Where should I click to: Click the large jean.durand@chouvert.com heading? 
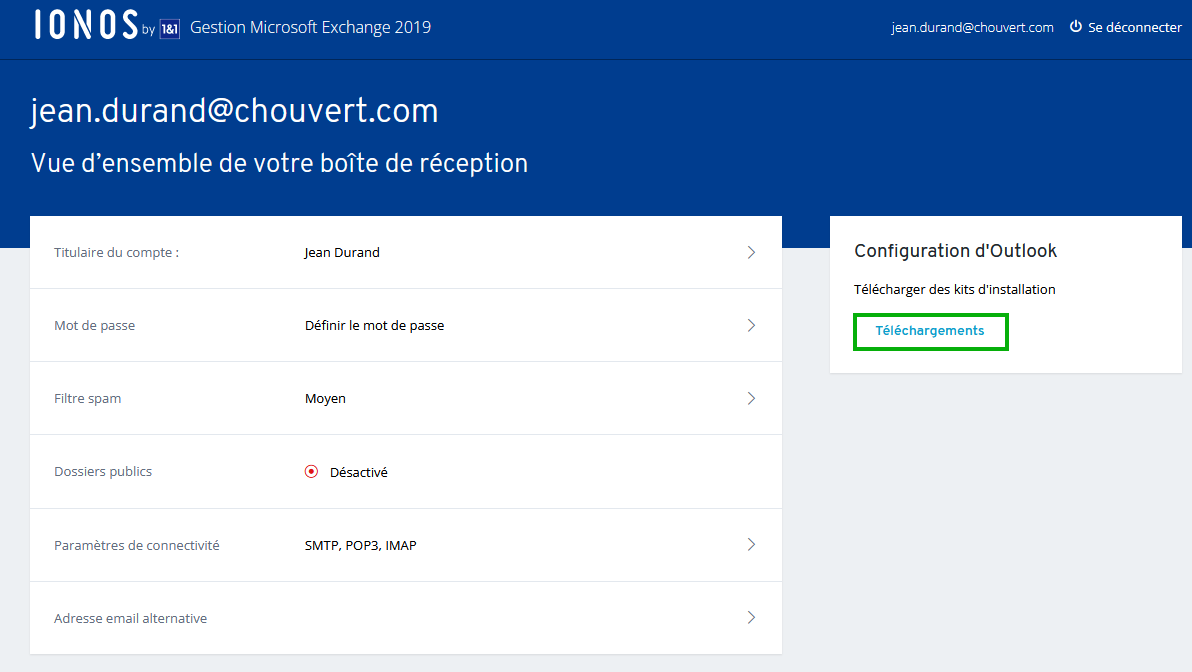(x=234, y=111)
